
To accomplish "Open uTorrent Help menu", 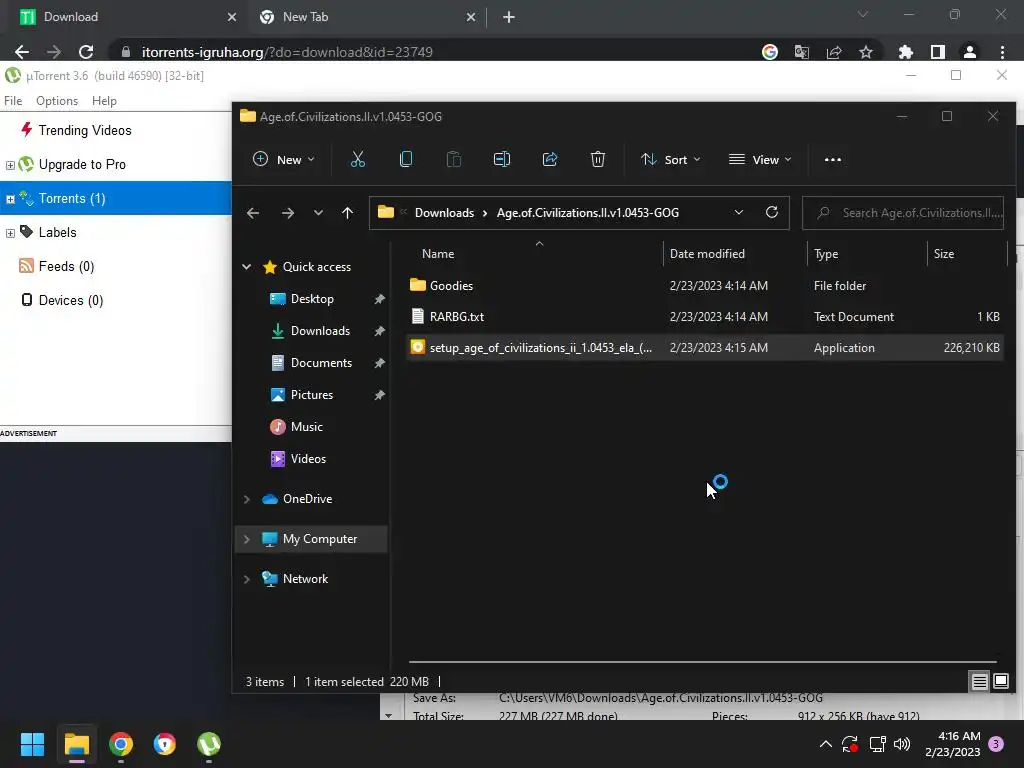I will click(x=104, y=101).
